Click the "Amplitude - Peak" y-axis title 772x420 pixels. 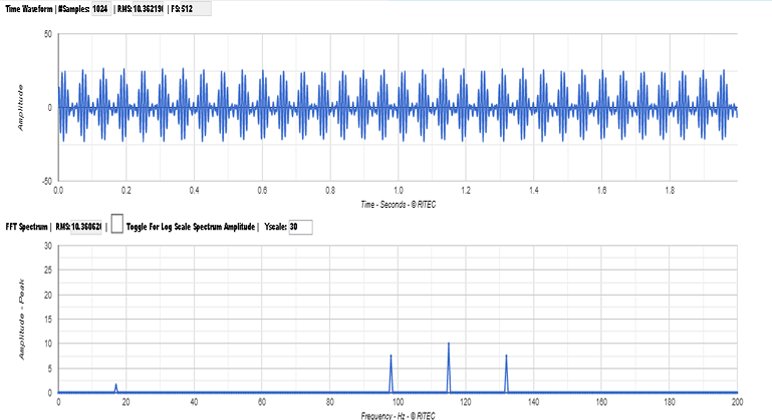tap(21, 319)
